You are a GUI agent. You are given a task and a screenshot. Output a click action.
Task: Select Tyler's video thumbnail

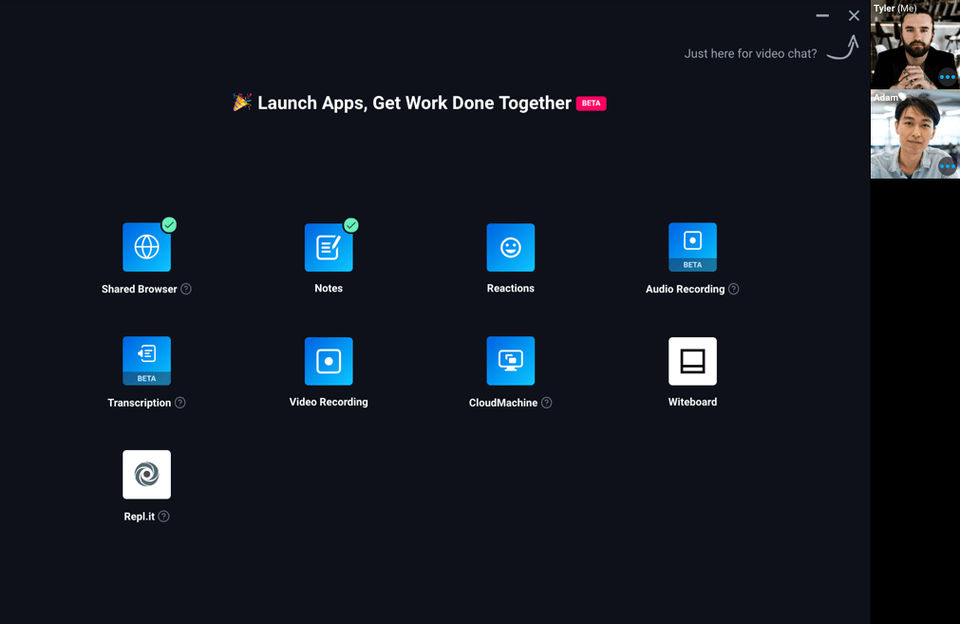[915, 45]
